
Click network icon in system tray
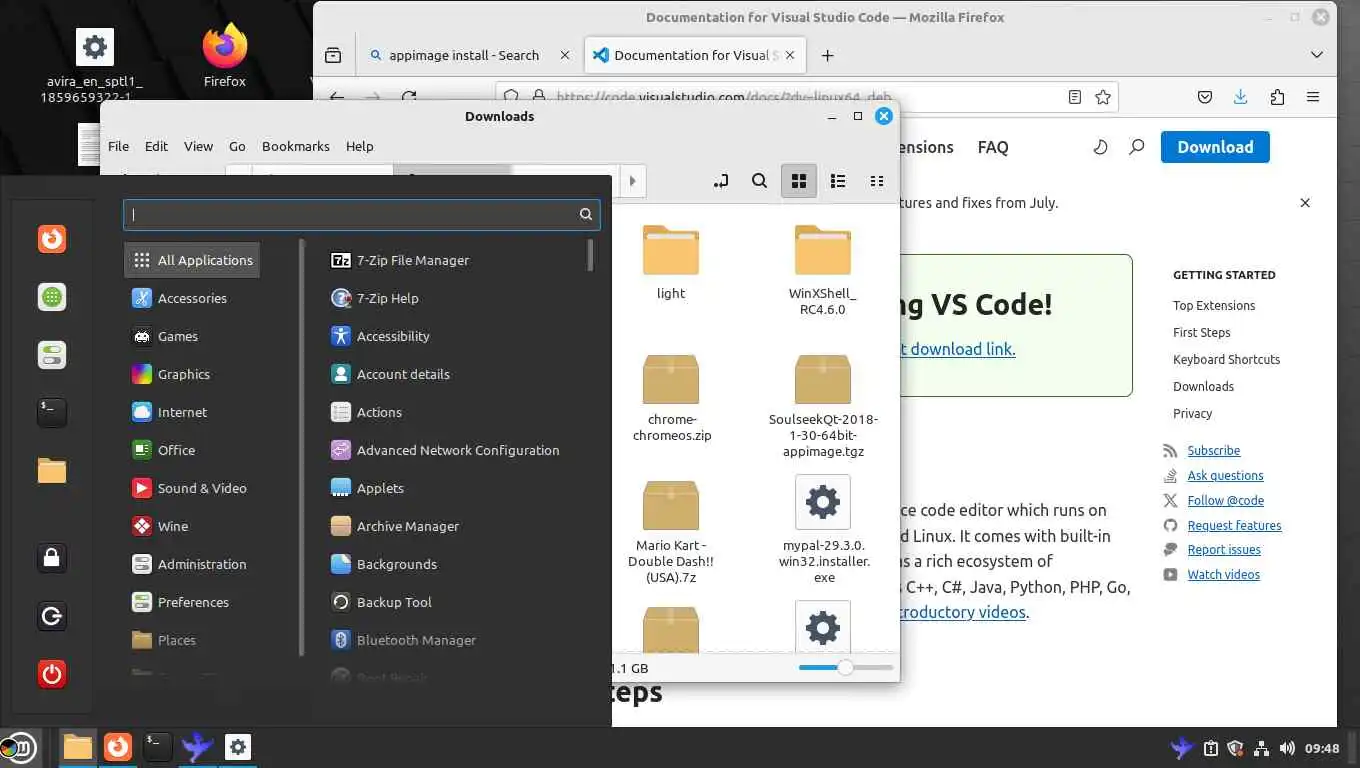tap(1261, 748)
